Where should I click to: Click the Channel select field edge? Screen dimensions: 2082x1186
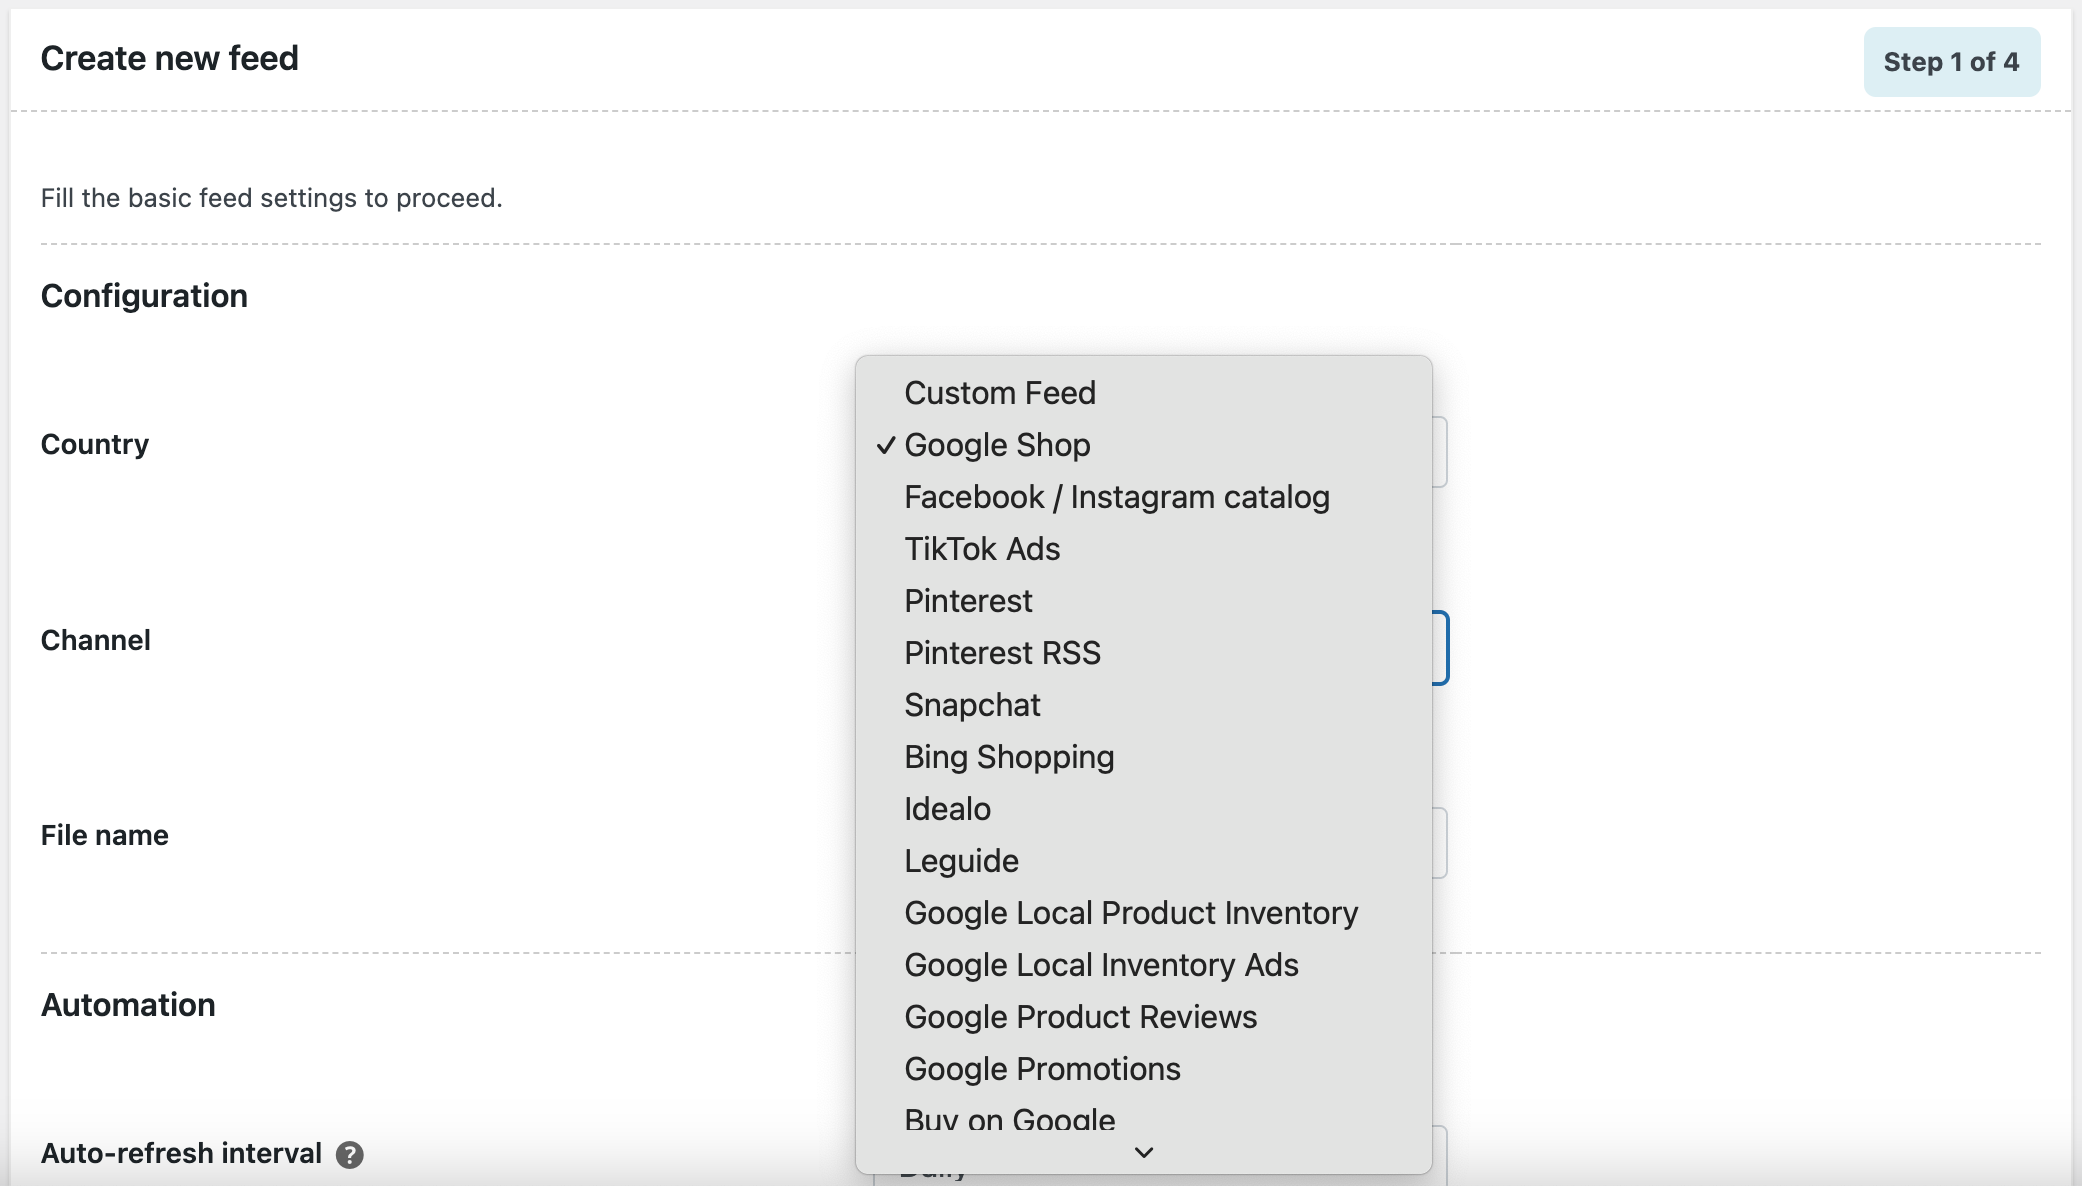point(1441,648)
